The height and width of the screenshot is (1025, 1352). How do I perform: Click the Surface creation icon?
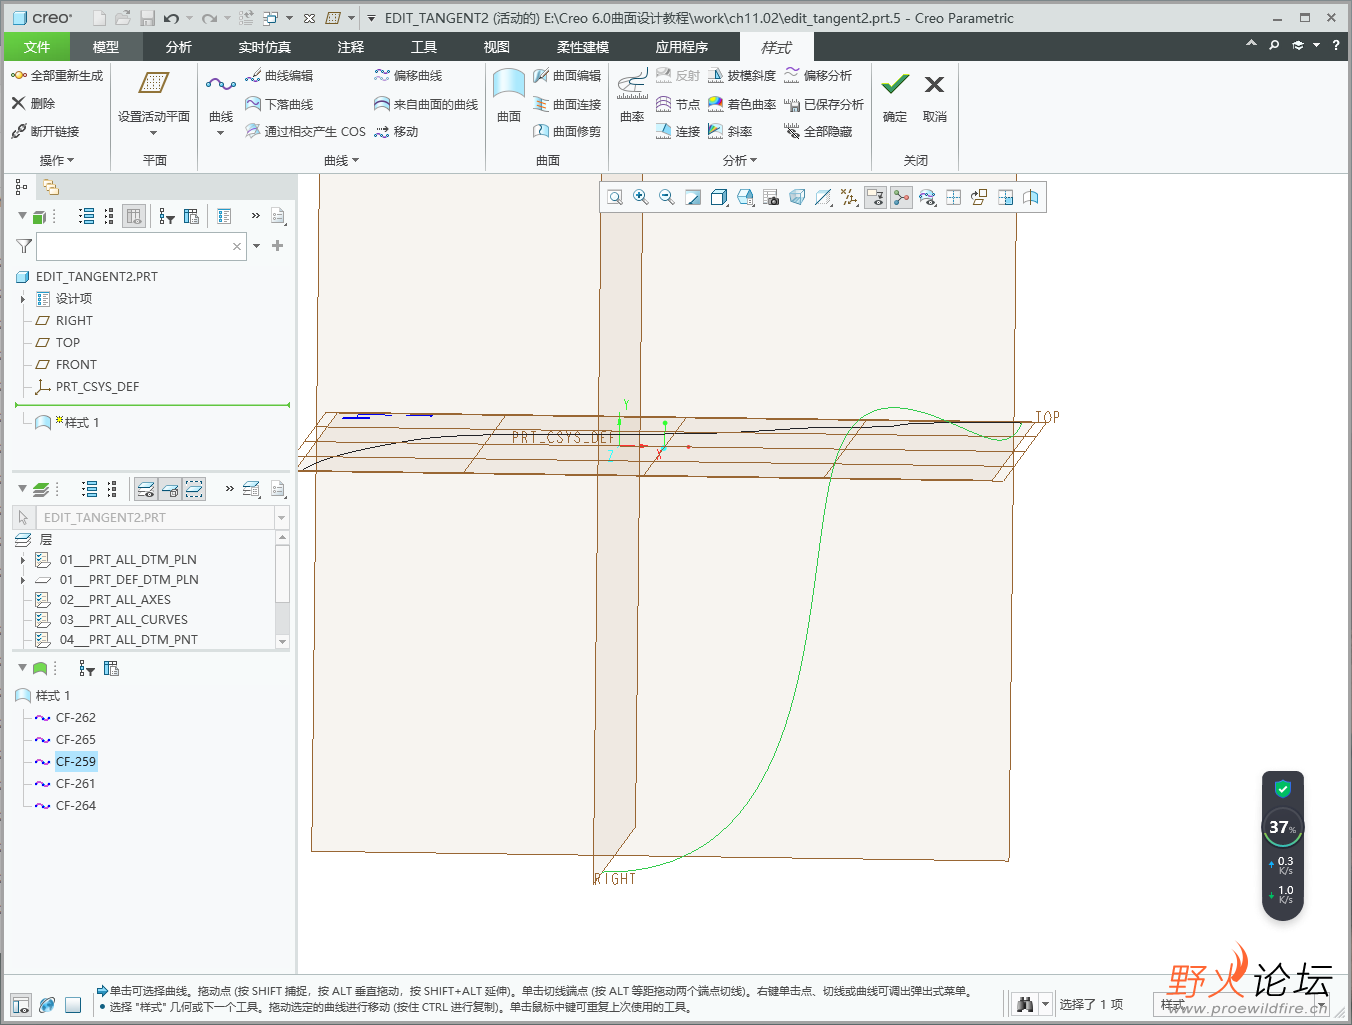tap(509, 85)
